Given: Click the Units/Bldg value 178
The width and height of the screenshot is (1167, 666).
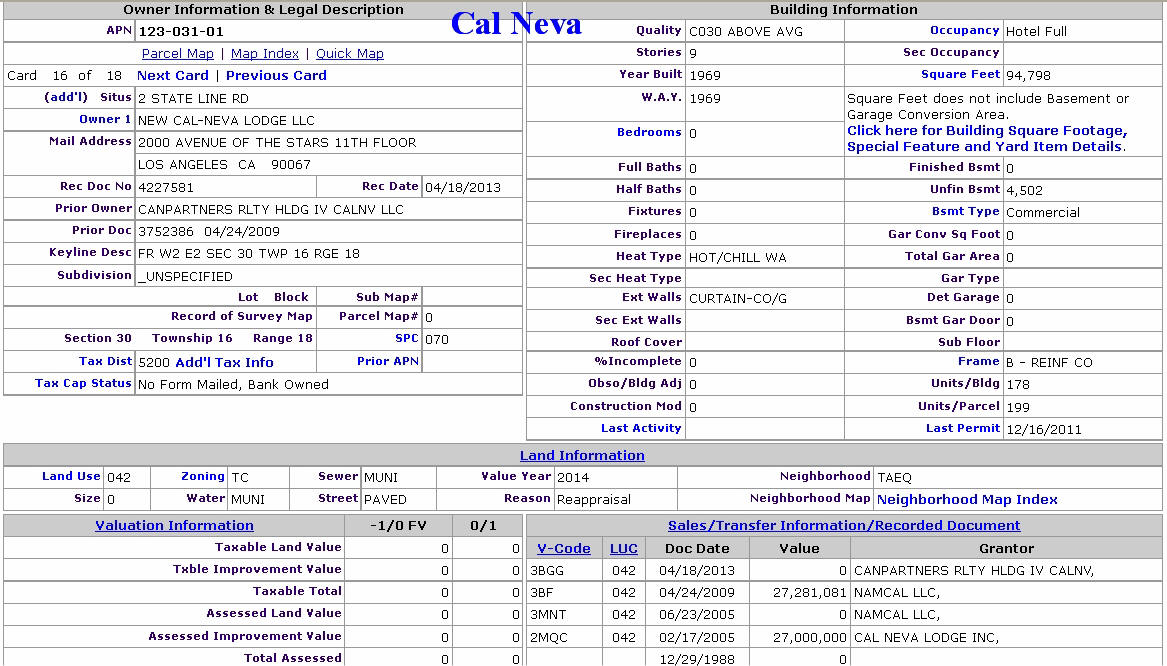Looking at the screenshot, I should [x=1017, y=385].
